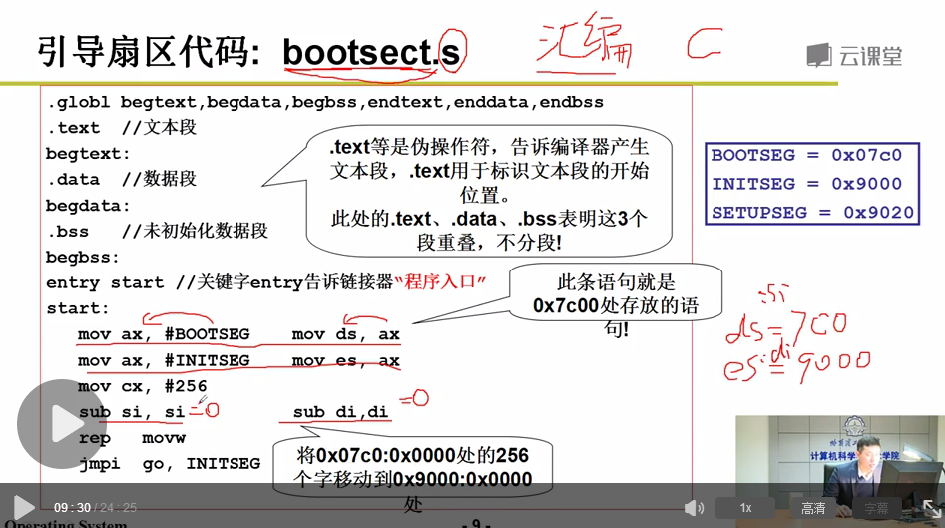945x528 pixels.
Task: Click the 'start:' label line
Action: pos(78,308)
